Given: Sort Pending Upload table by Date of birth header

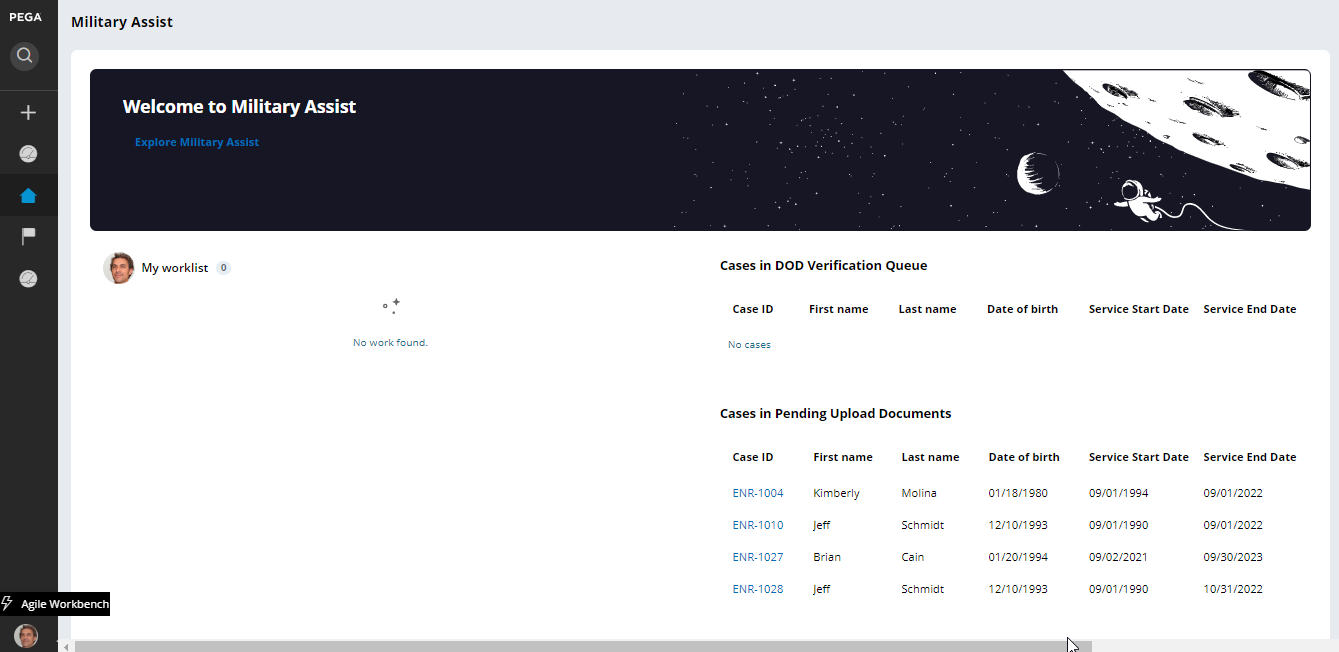Looking at the screenshot, I should pos(1024,457).
